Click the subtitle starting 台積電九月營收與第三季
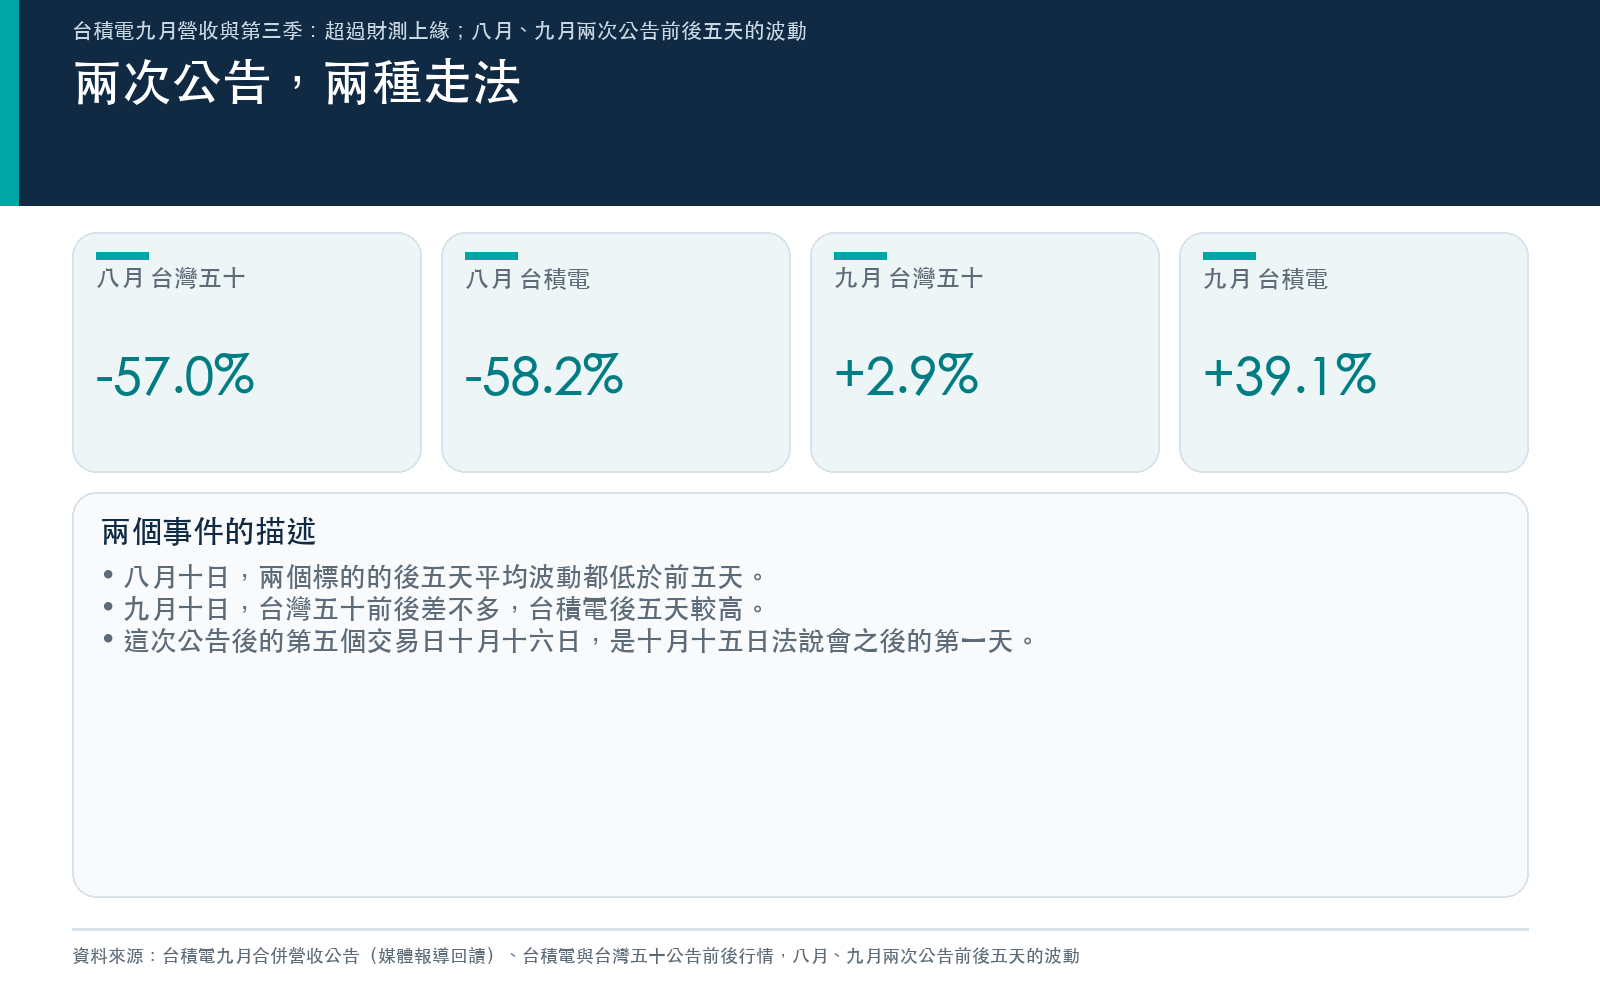This screenshot has width=1600, height=1000. (440, 31)
